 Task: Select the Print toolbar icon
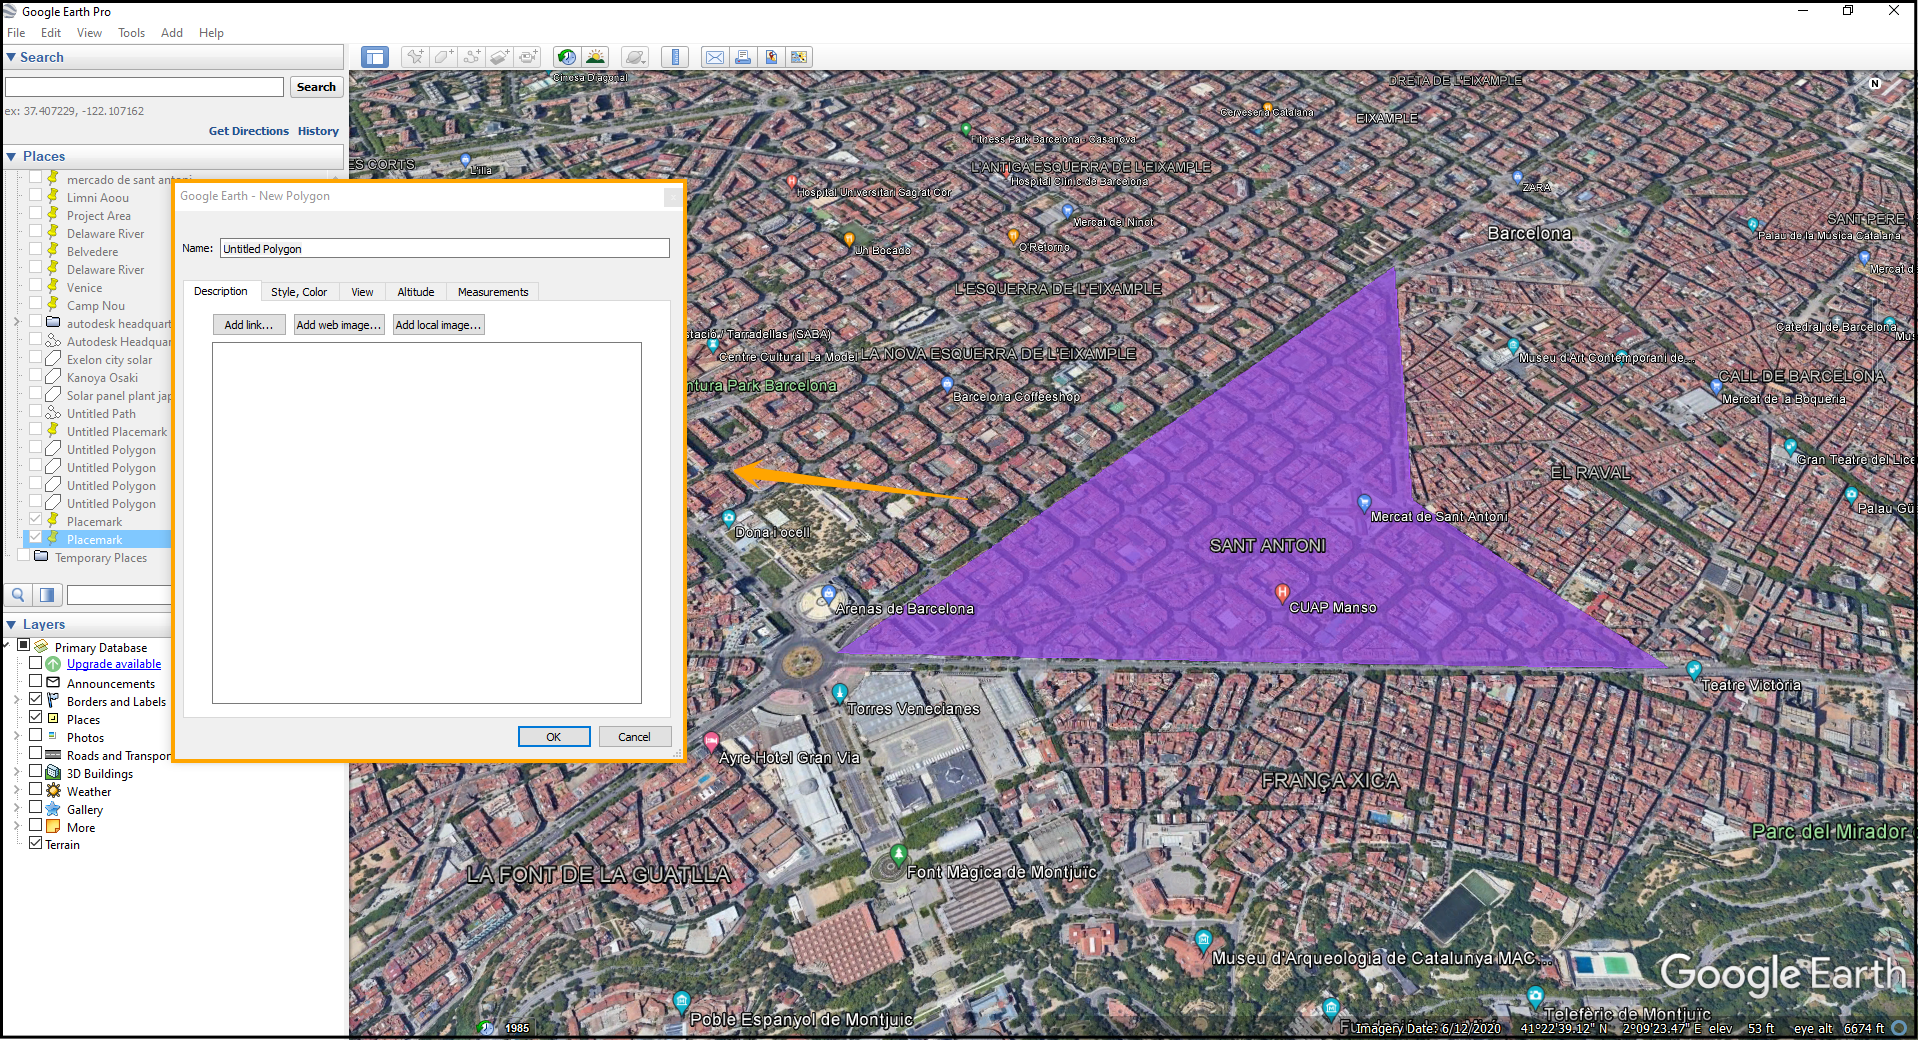point(743,57)
